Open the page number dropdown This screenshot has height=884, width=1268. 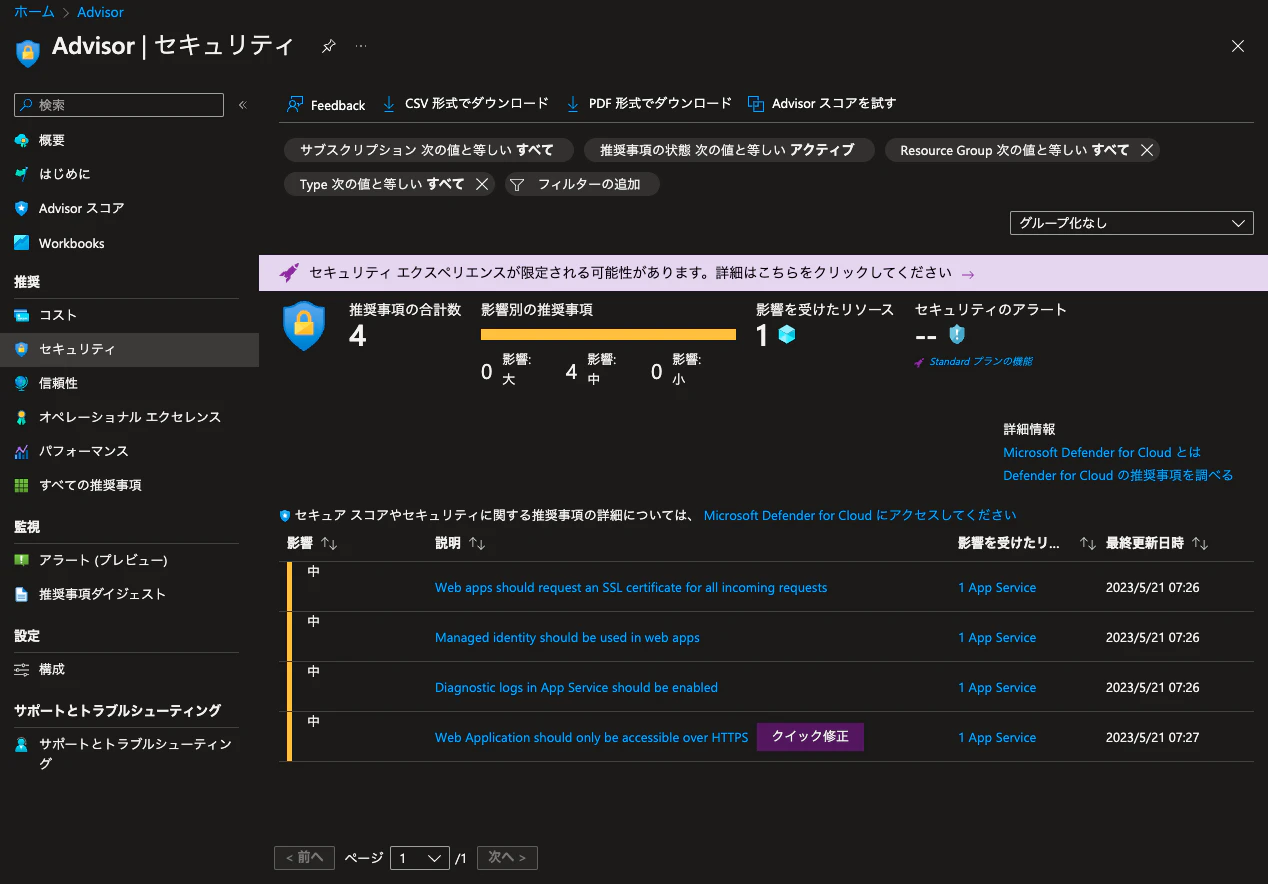click(x=419, y=858)
